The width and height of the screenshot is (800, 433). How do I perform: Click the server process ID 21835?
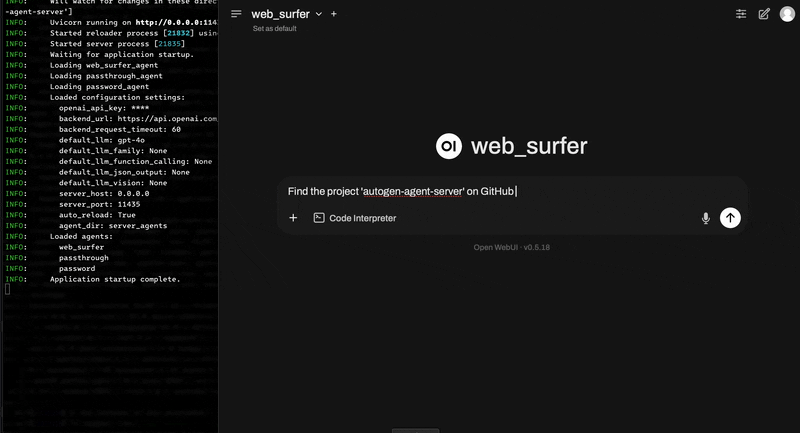[x=169, y=44]
